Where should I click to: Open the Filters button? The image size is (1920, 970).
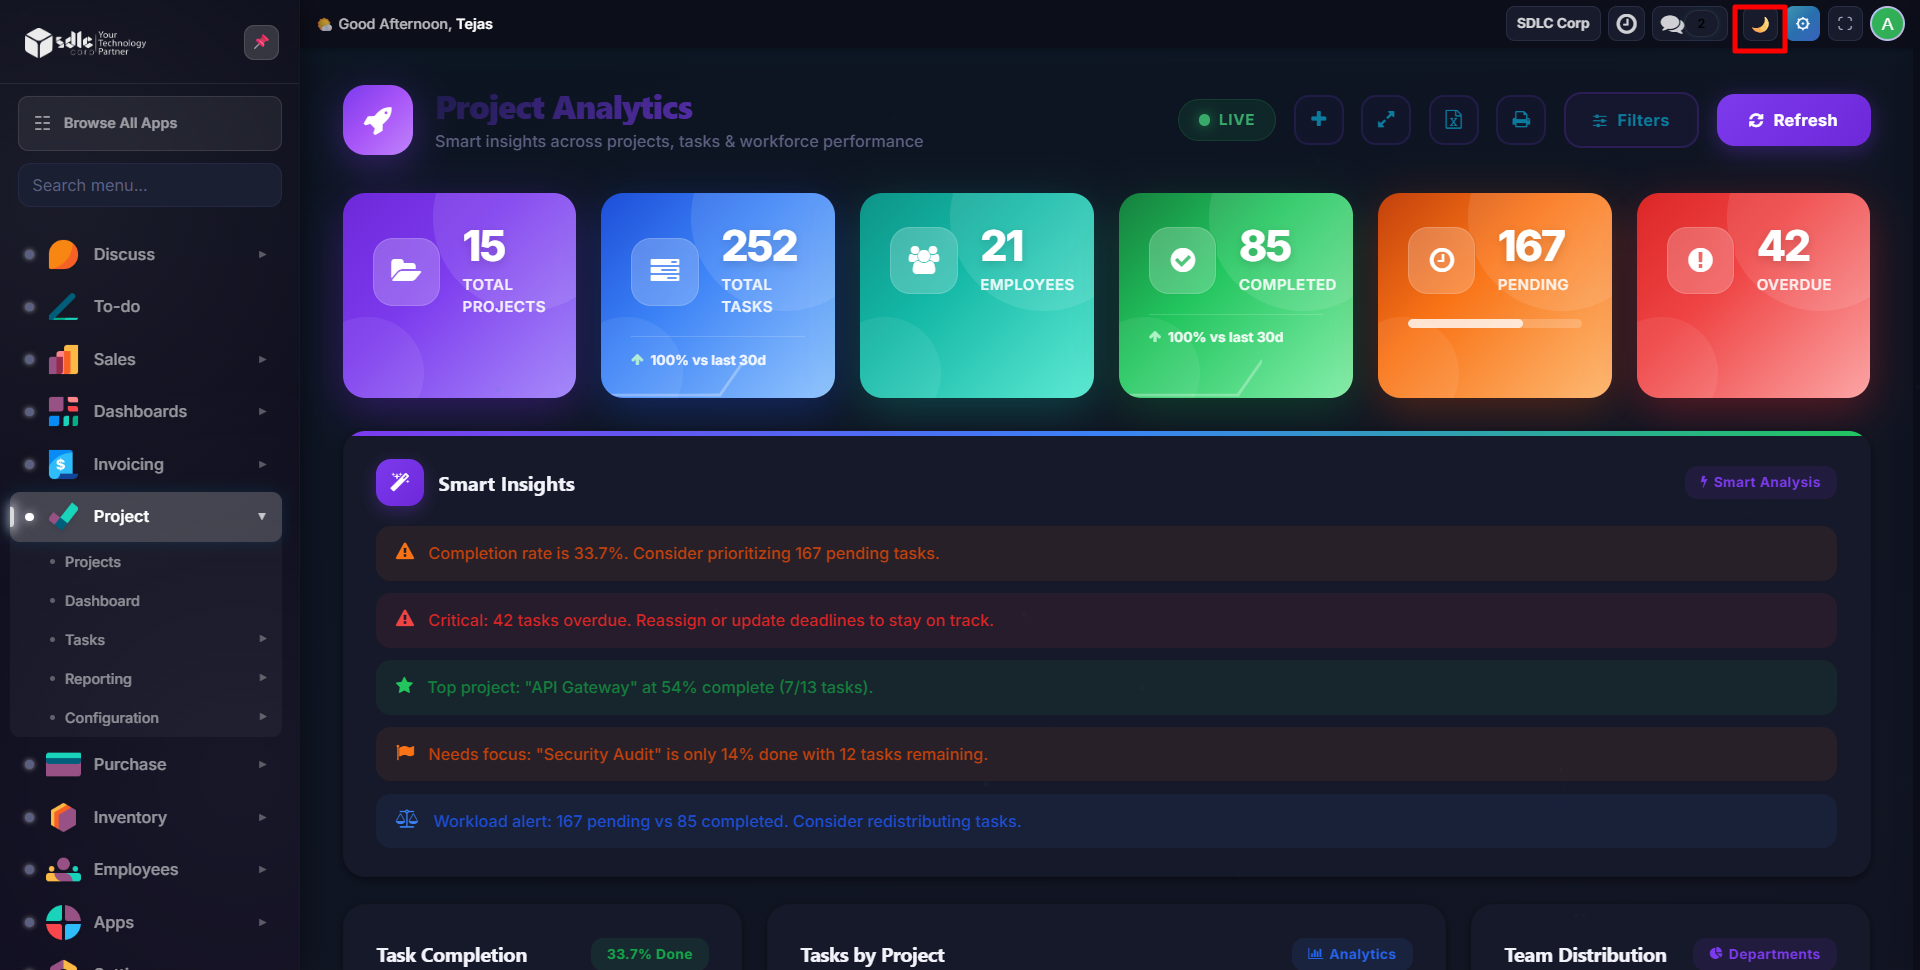coord(1630,120)
